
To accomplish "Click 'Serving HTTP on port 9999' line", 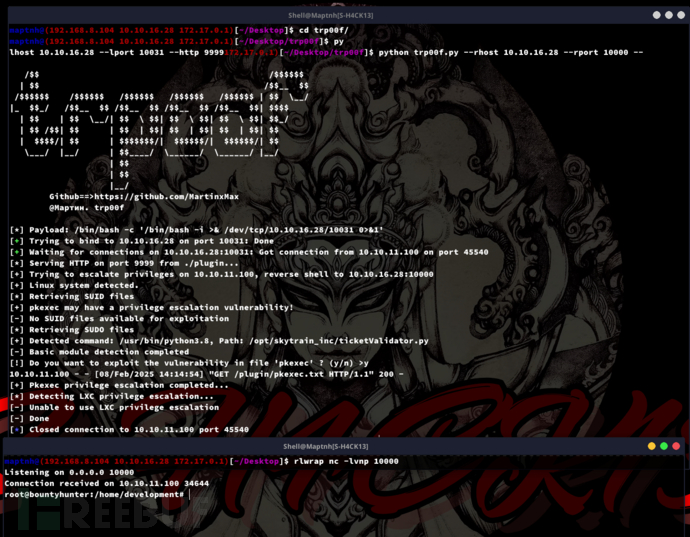I will click(x=124, y=263).
